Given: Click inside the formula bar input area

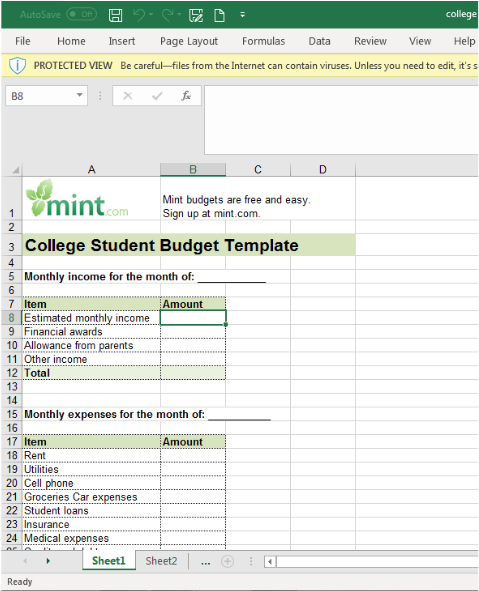Looking at the screenshot, I should coord(341,120).
